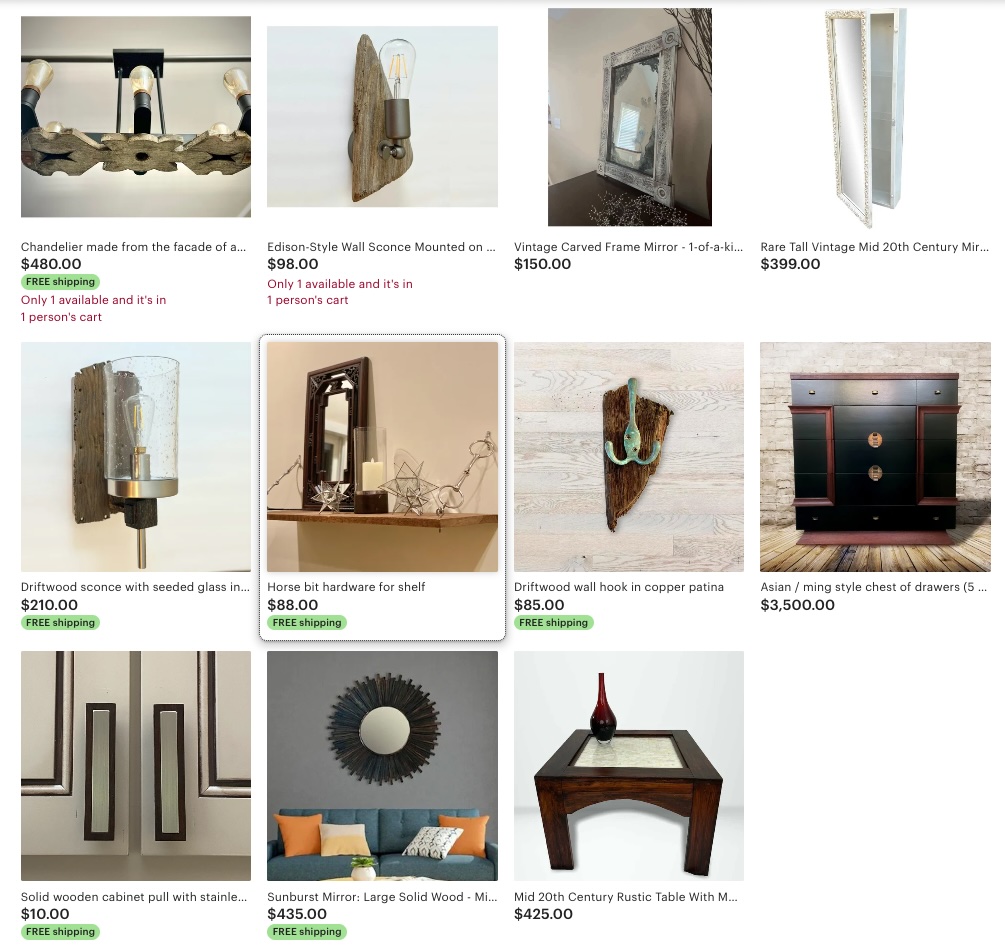Open the Edison-Style Wall Sconce image

click(382, 117)
